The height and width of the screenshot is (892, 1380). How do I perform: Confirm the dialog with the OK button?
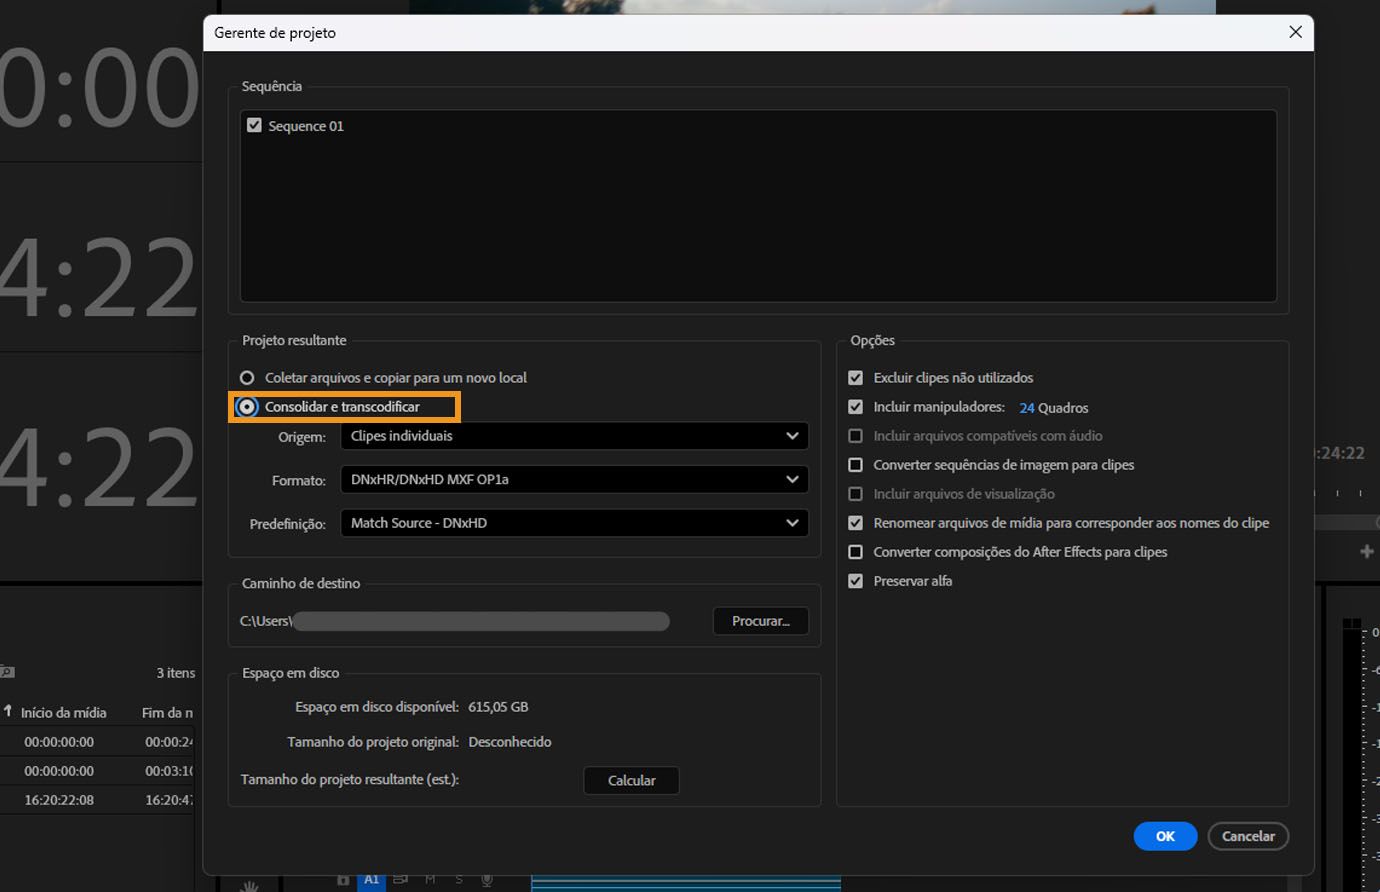pos(1165,836)
